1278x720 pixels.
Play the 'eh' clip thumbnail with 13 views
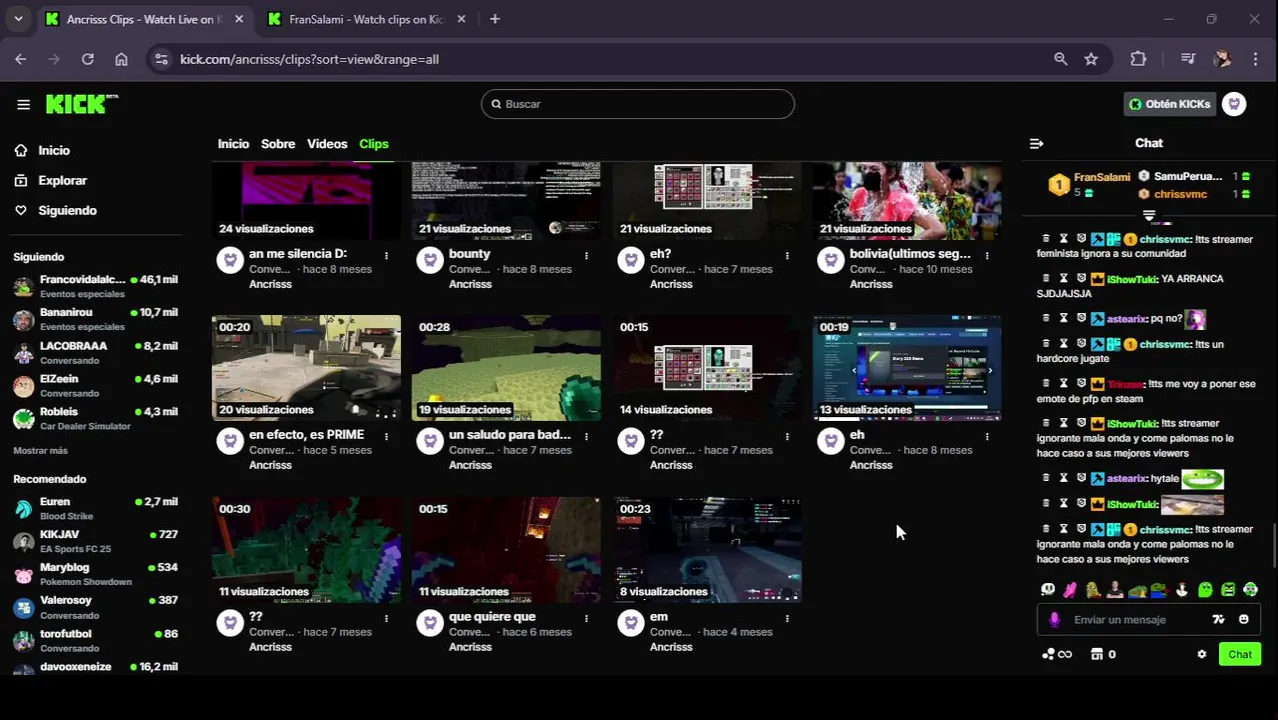coord(907,368)
